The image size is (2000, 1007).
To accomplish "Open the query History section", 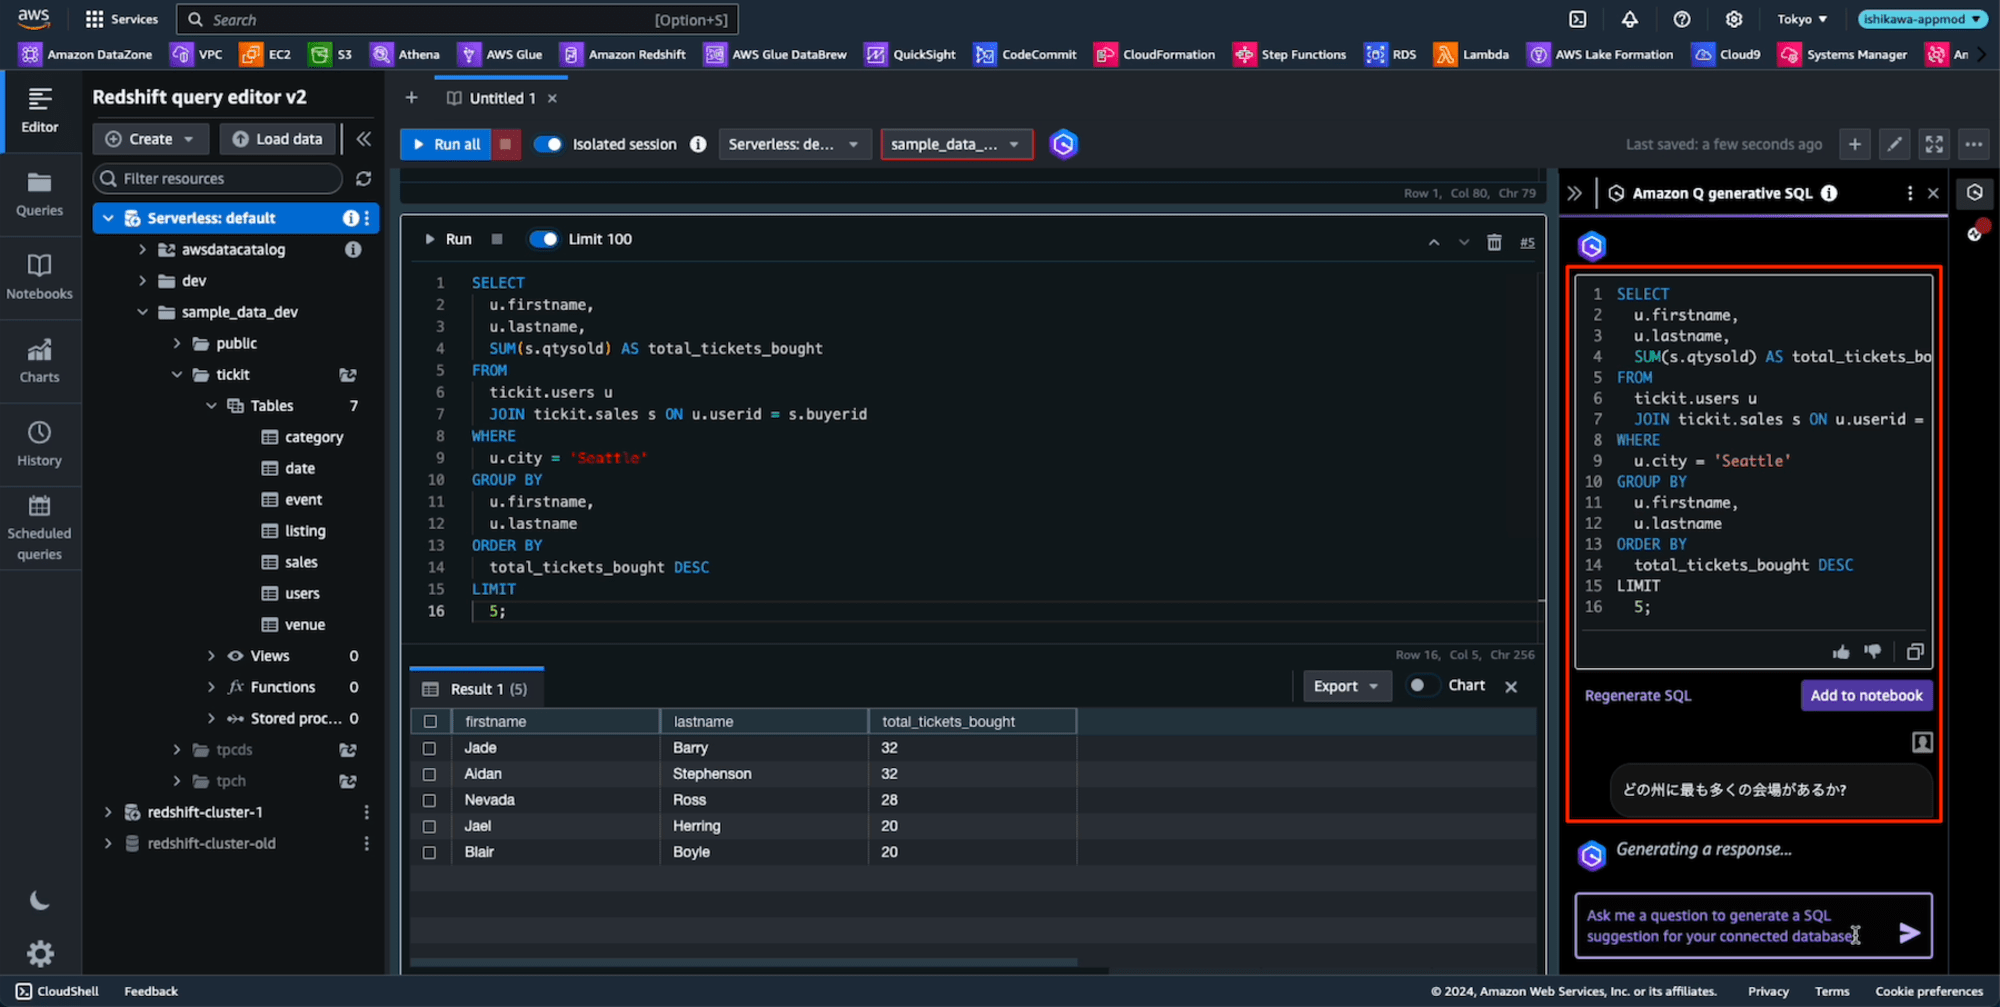I will coord(40,444).
